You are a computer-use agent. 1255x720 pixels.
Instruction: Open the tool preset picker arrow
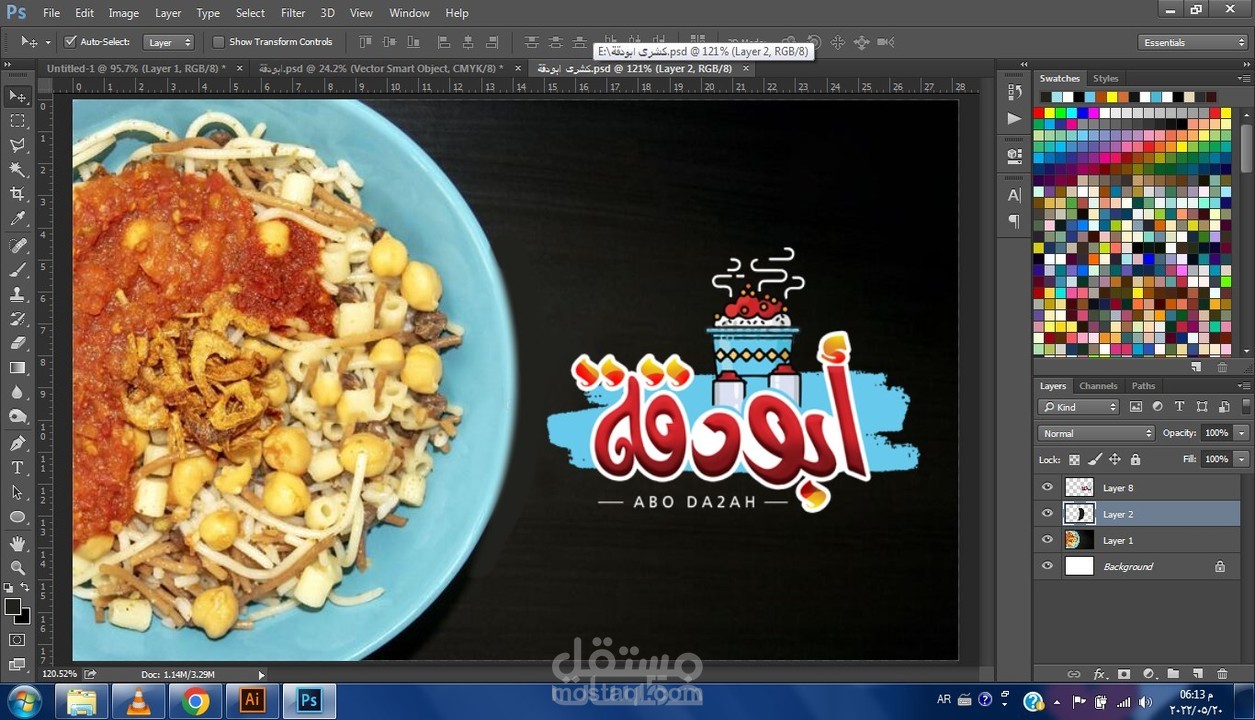coord(47,42)
